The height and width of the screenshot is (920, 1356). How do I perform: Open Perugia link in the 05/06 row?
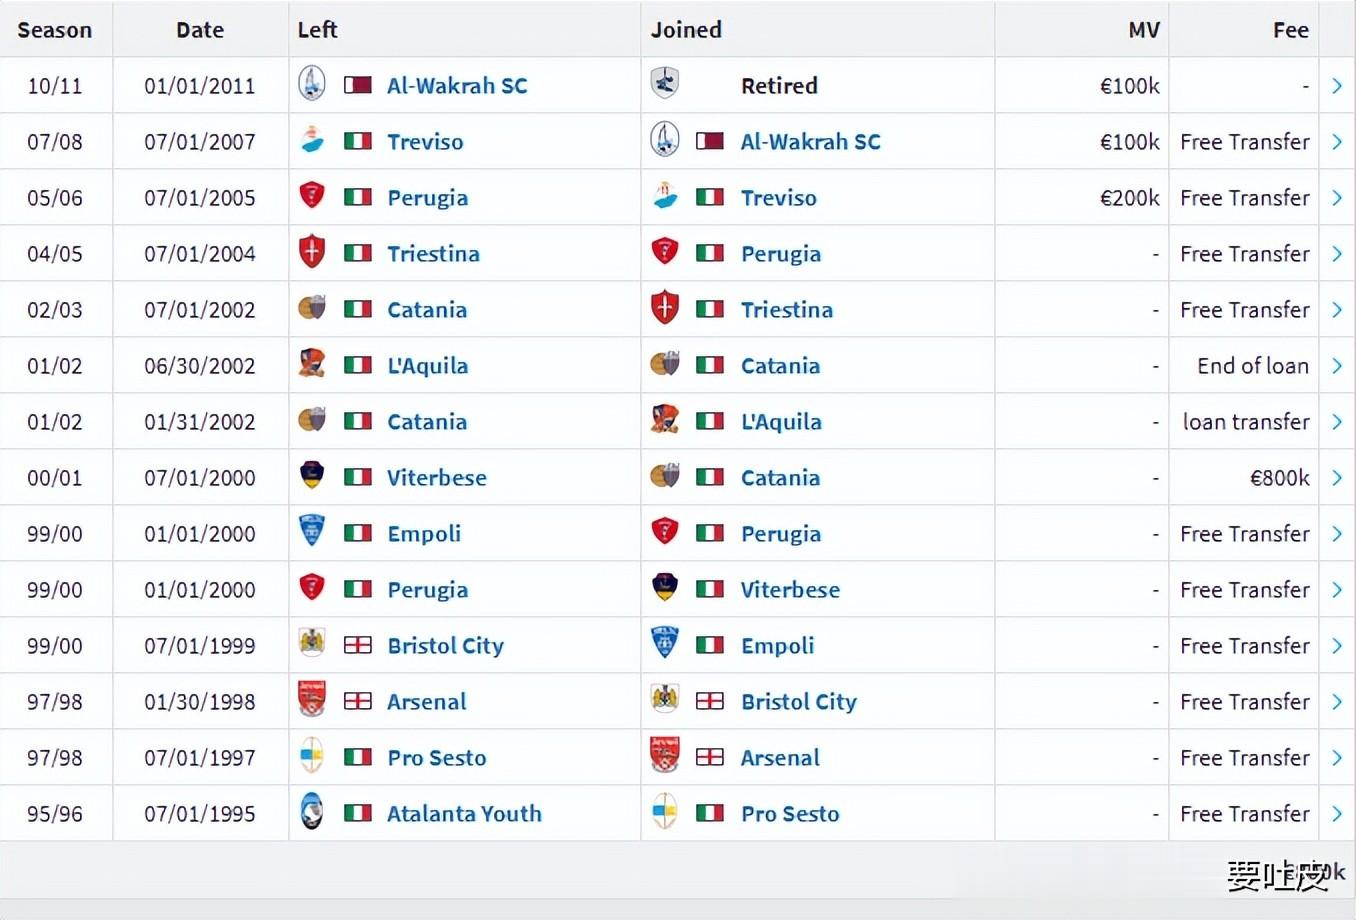[x=427, y=198]
